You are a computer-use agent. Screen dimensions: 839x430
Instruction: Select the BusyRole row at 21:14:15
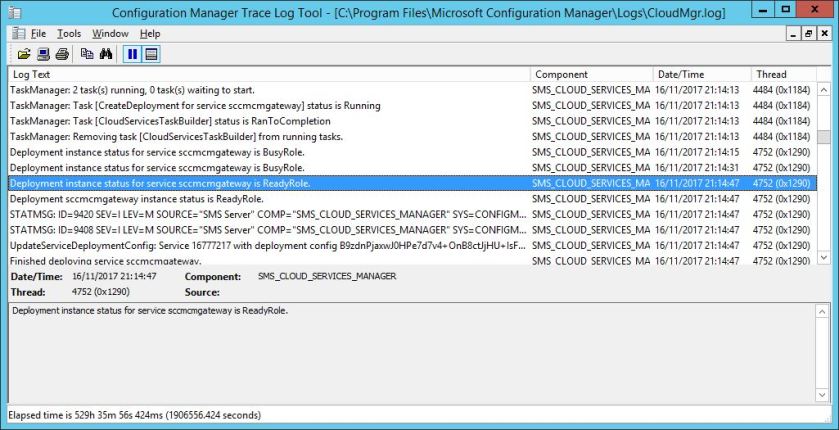coord(413,152)
